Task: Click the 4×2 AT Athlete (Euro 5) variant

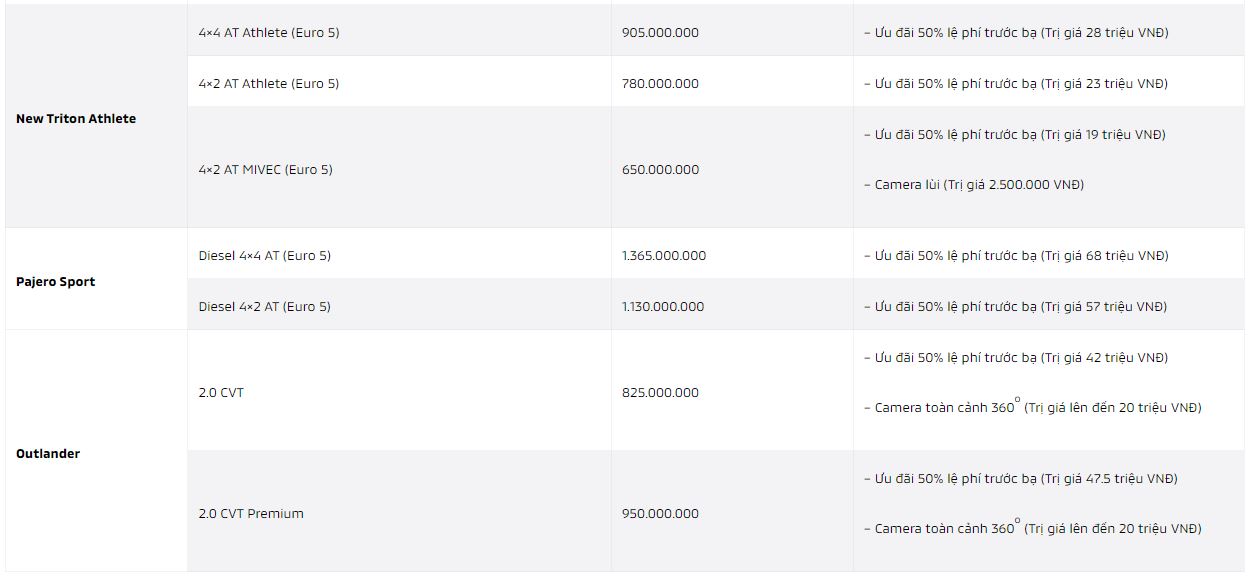Action: click(x=269, y=83)
